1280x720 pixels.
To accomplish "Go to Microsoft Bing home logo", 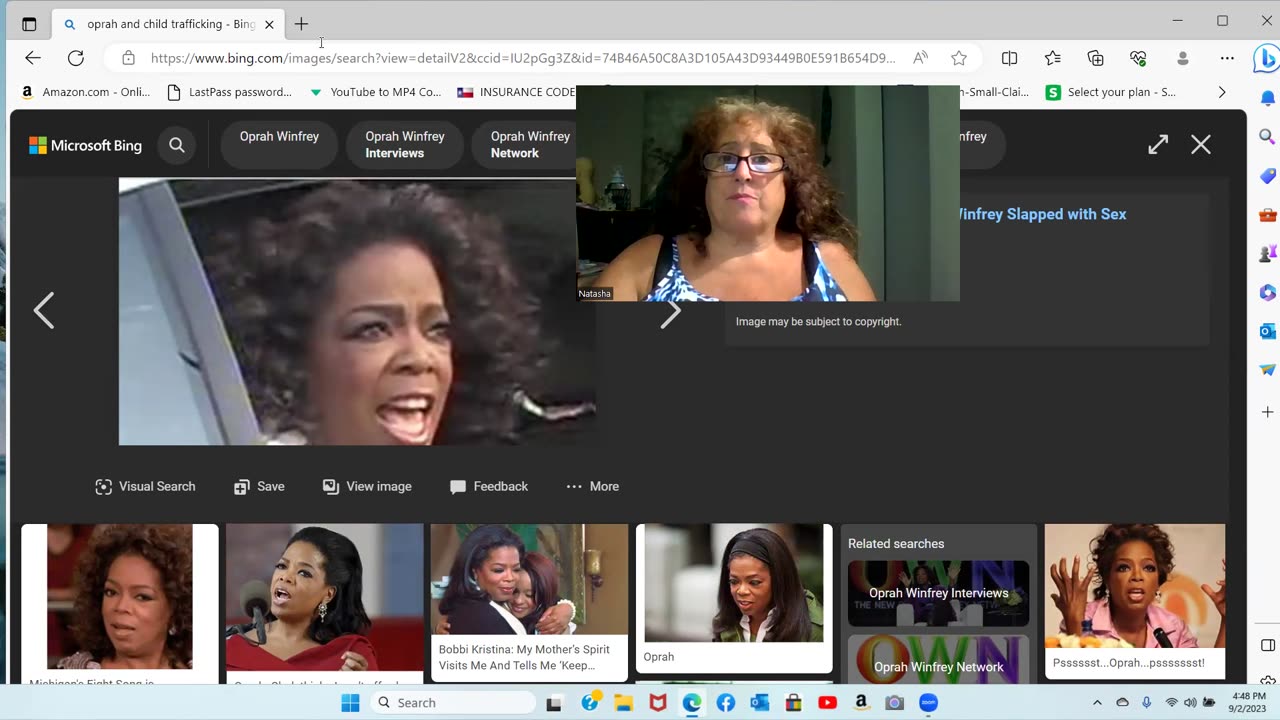I will click(85, 145).
